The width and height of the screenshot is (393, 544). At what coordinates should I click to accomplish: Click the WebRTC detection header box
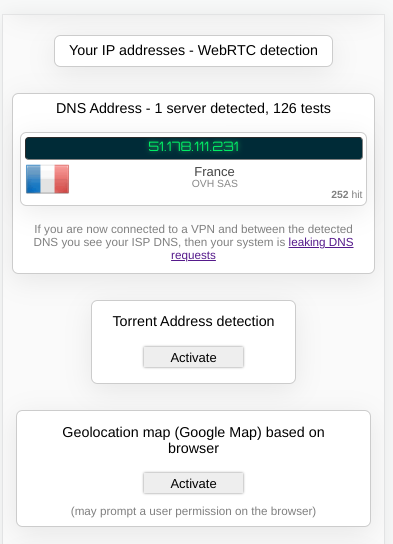click(193, 51)
